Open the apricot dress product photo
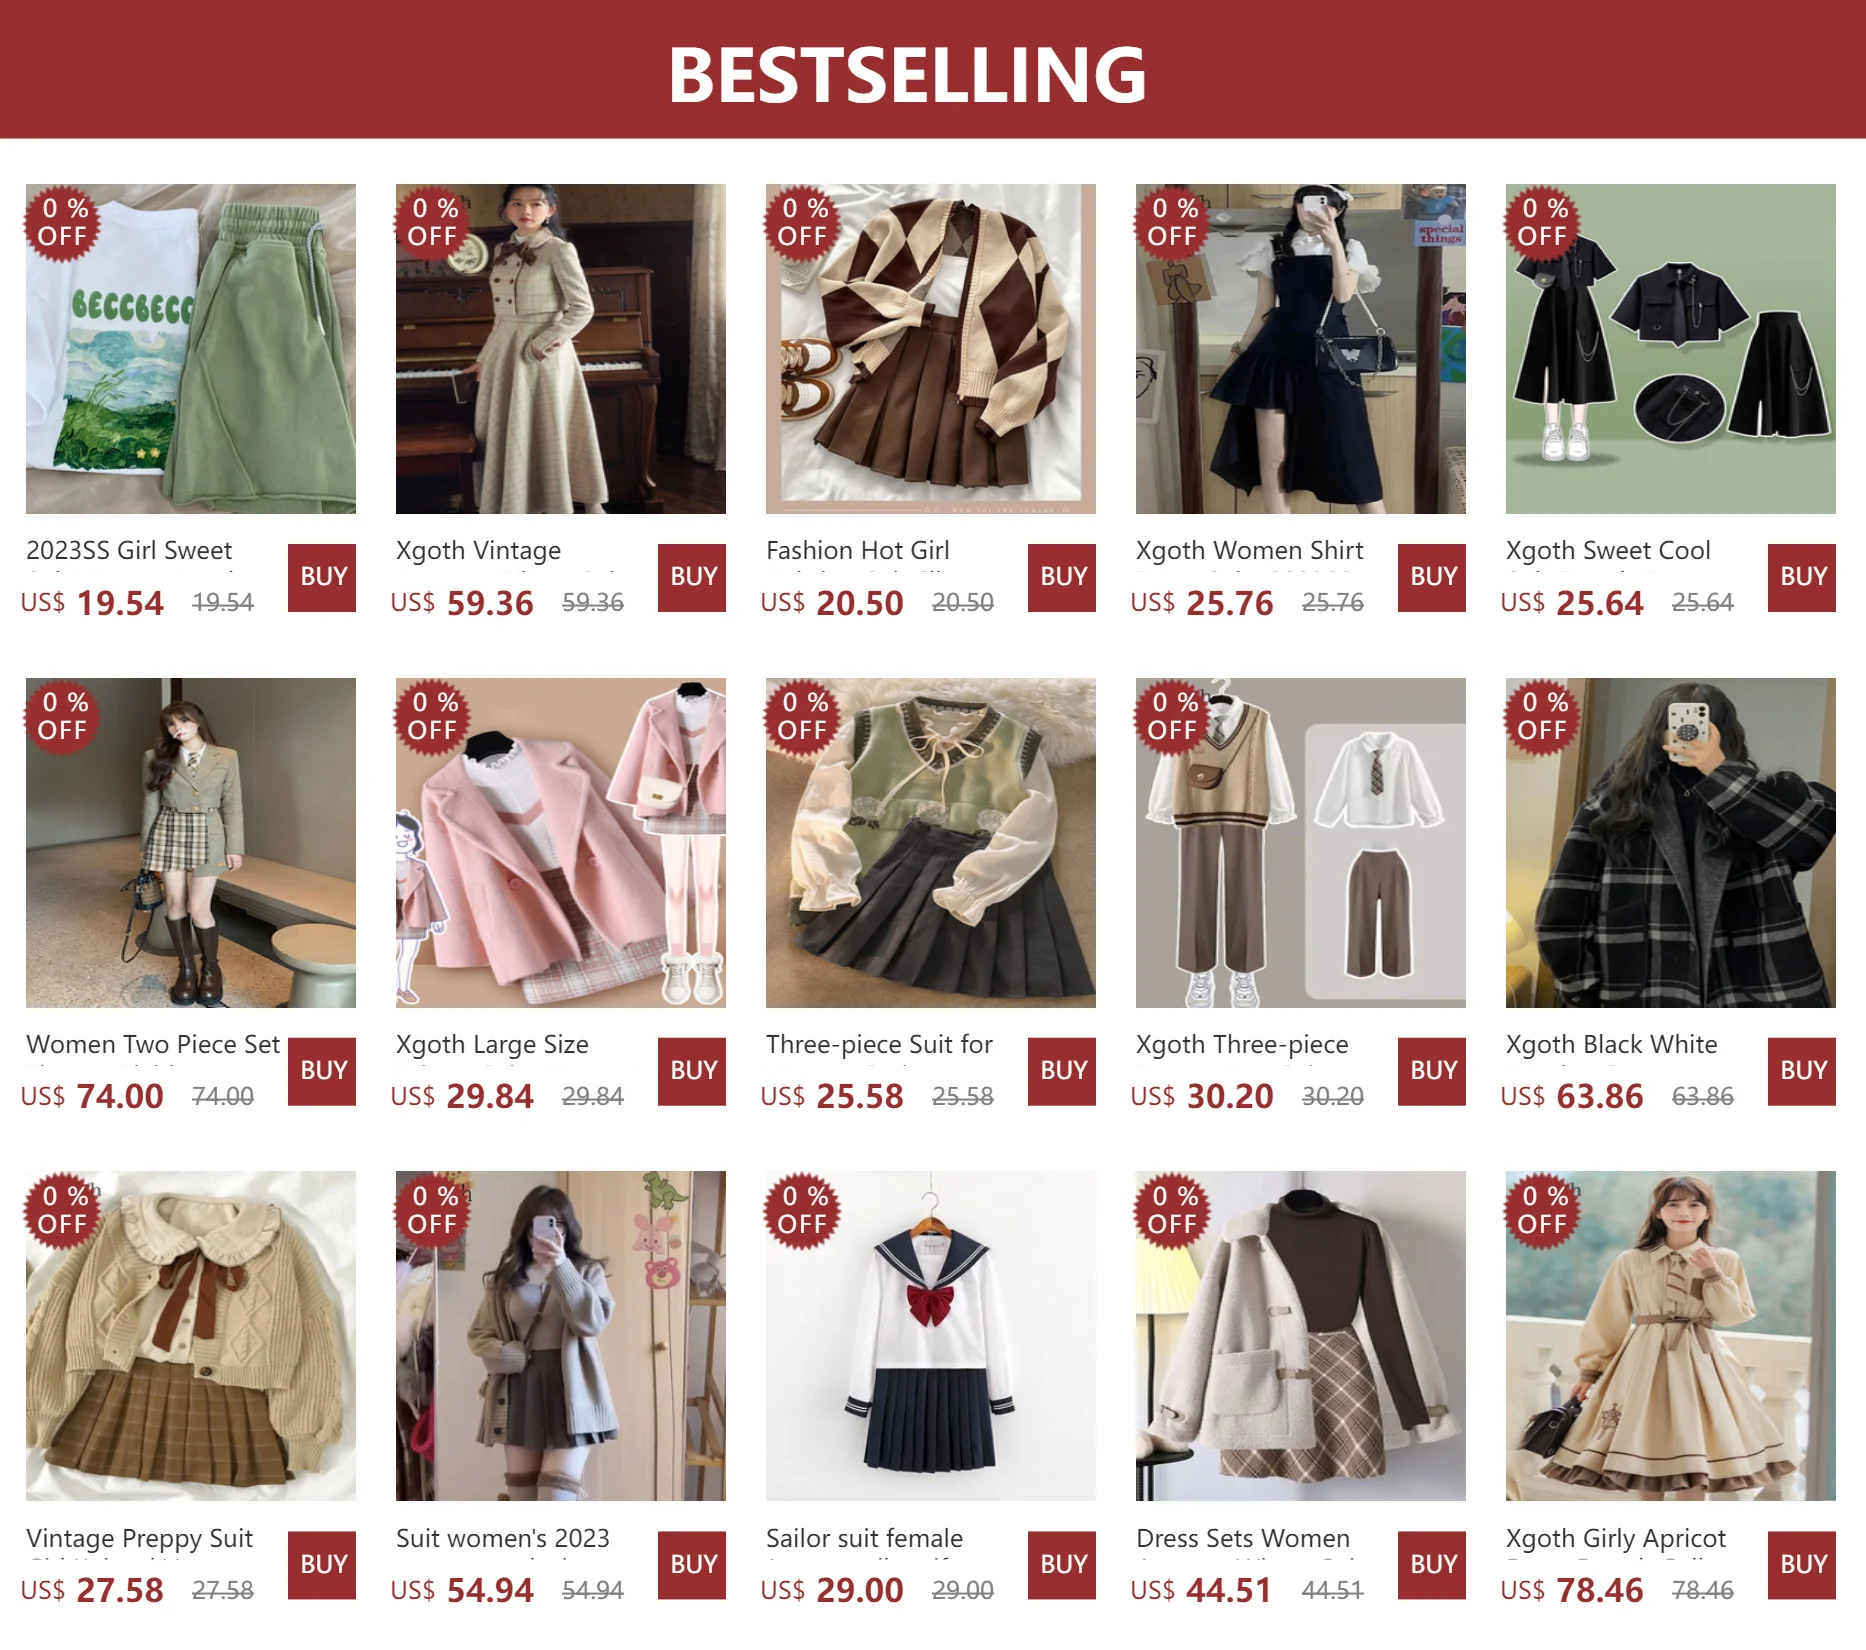 [1671, 1336]
